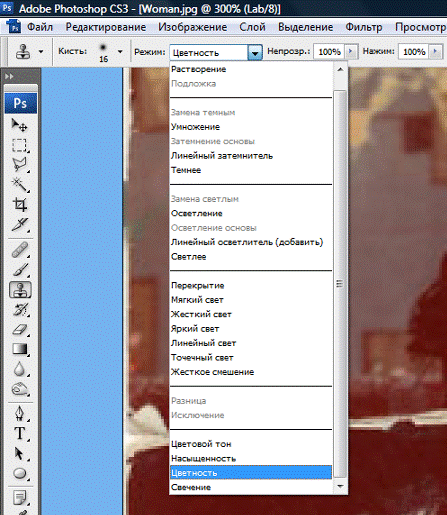Open the Редактирование menu
This screenshot has width=447, height=515.
point(106,27)
